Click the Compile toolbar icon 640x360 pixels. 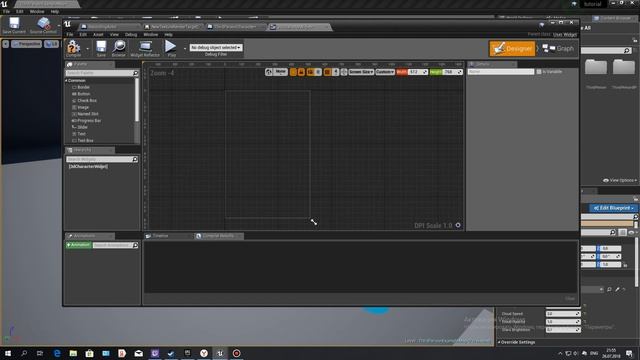(74, 47)
